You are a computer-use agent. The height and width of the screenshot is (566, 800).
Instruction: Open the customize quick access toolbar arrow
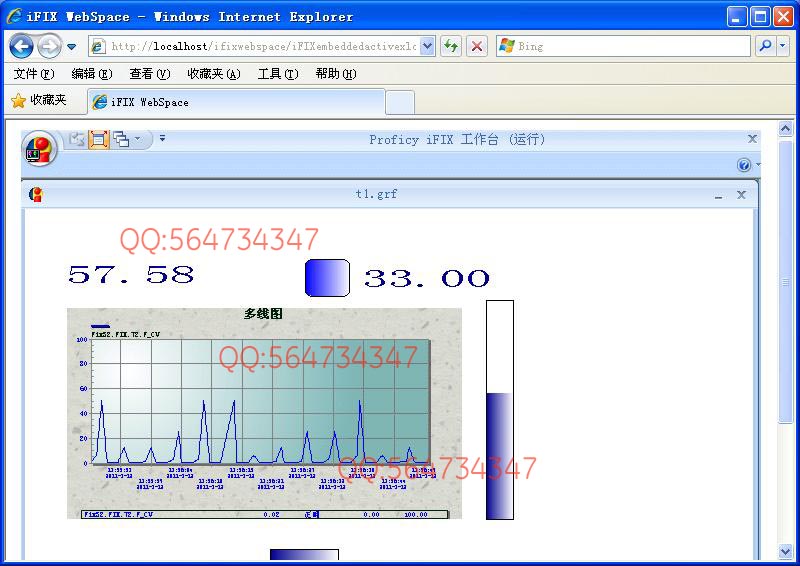(x=162, y=138)
